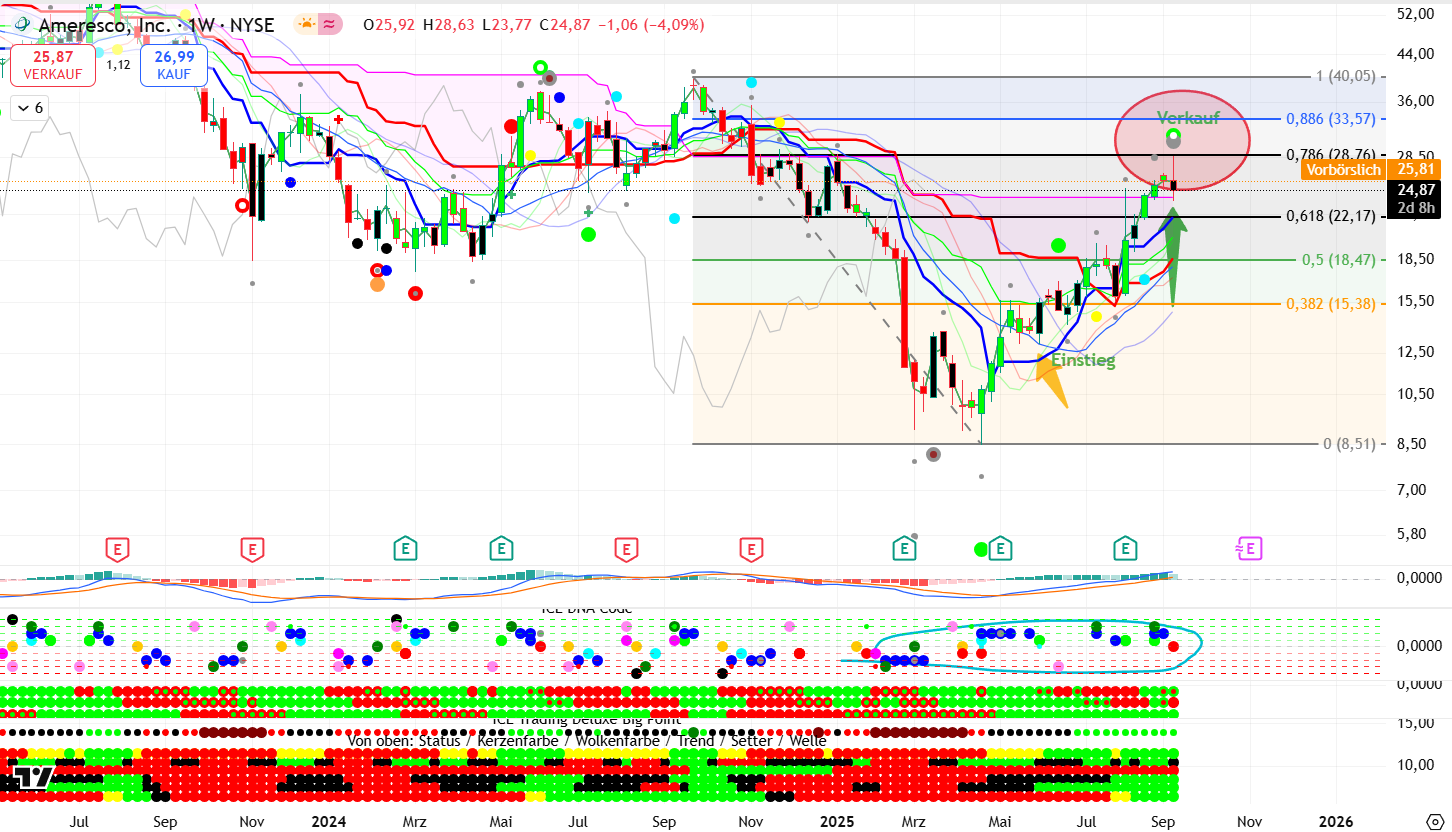Click the pink wavy data status icon
Viewport: 1452px width, 832px height.
331,24
